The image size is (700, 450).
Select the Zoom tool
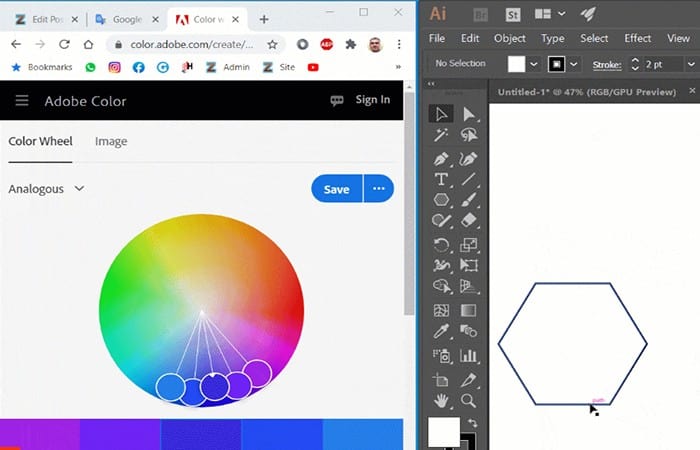468,400
